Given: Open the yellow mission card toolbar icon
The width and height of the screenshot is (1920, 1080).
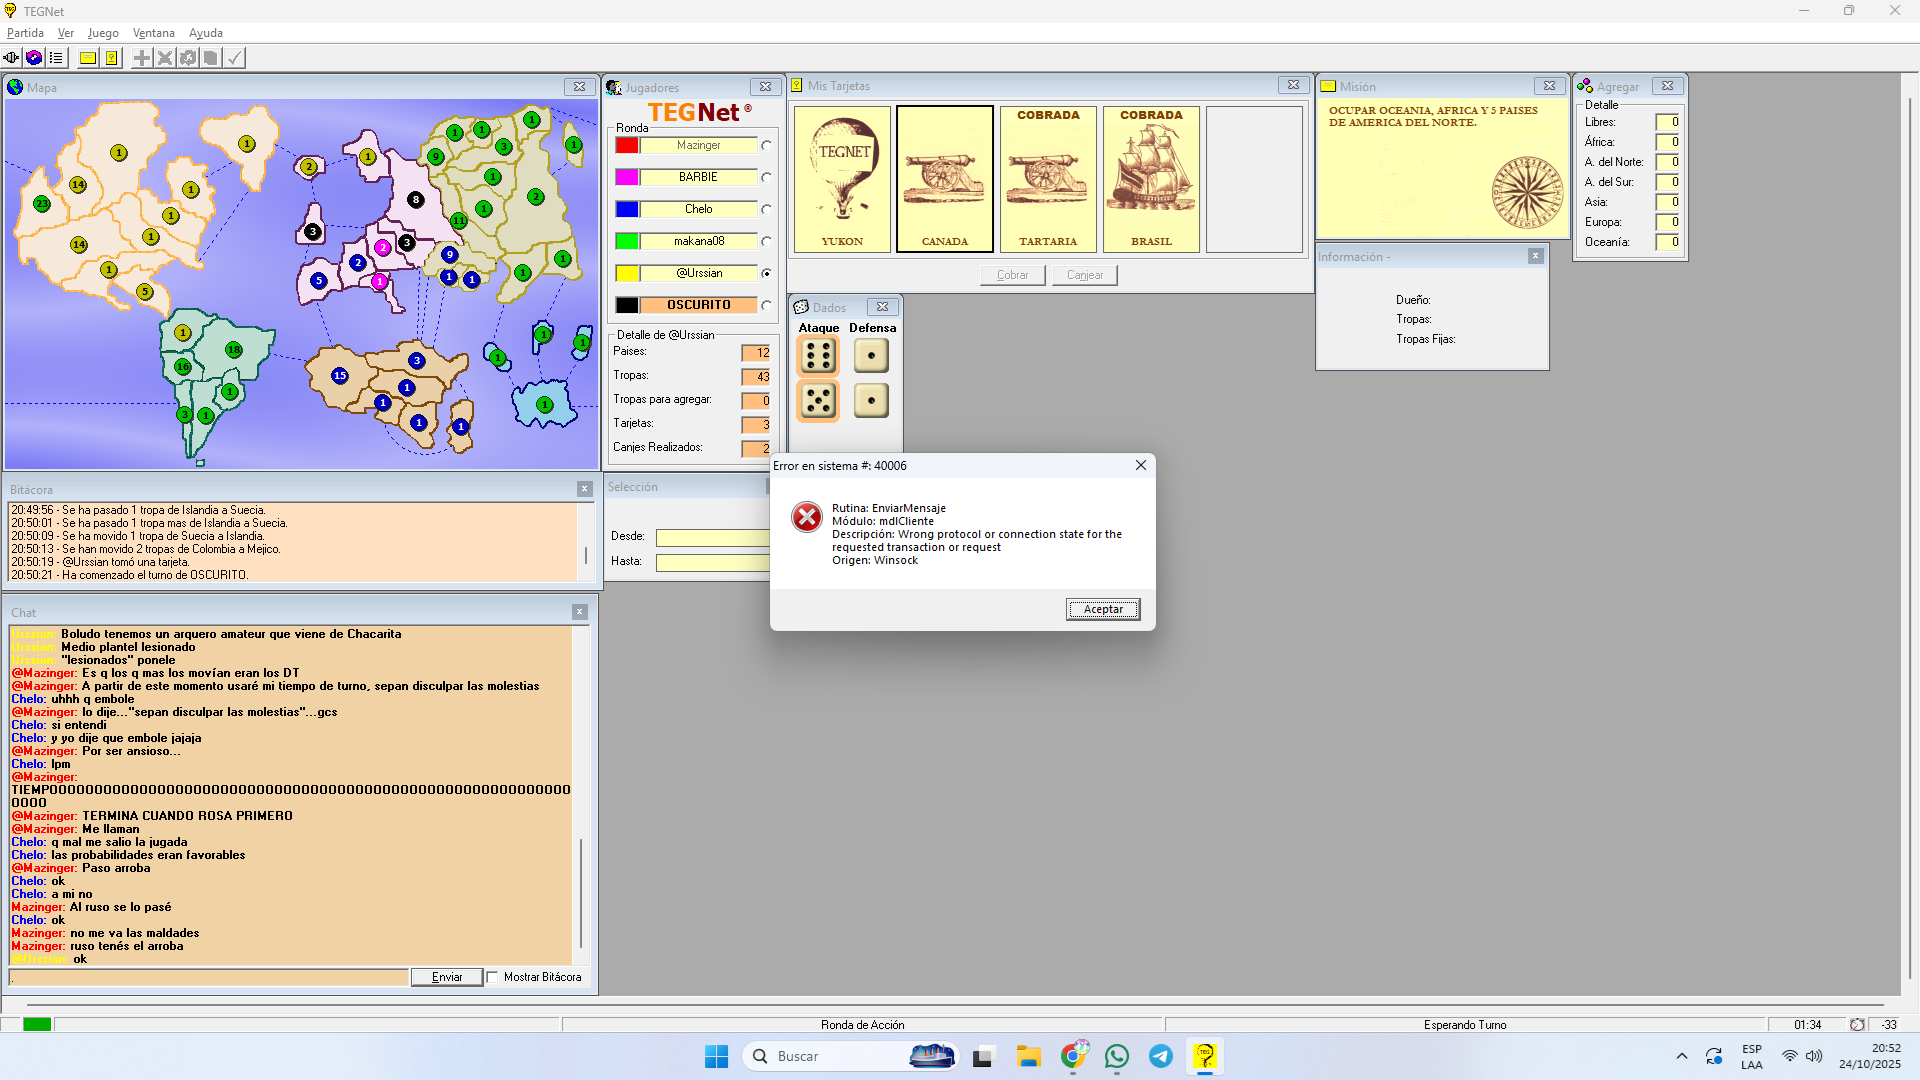Looking at the screenshot, I should (88, 58).
